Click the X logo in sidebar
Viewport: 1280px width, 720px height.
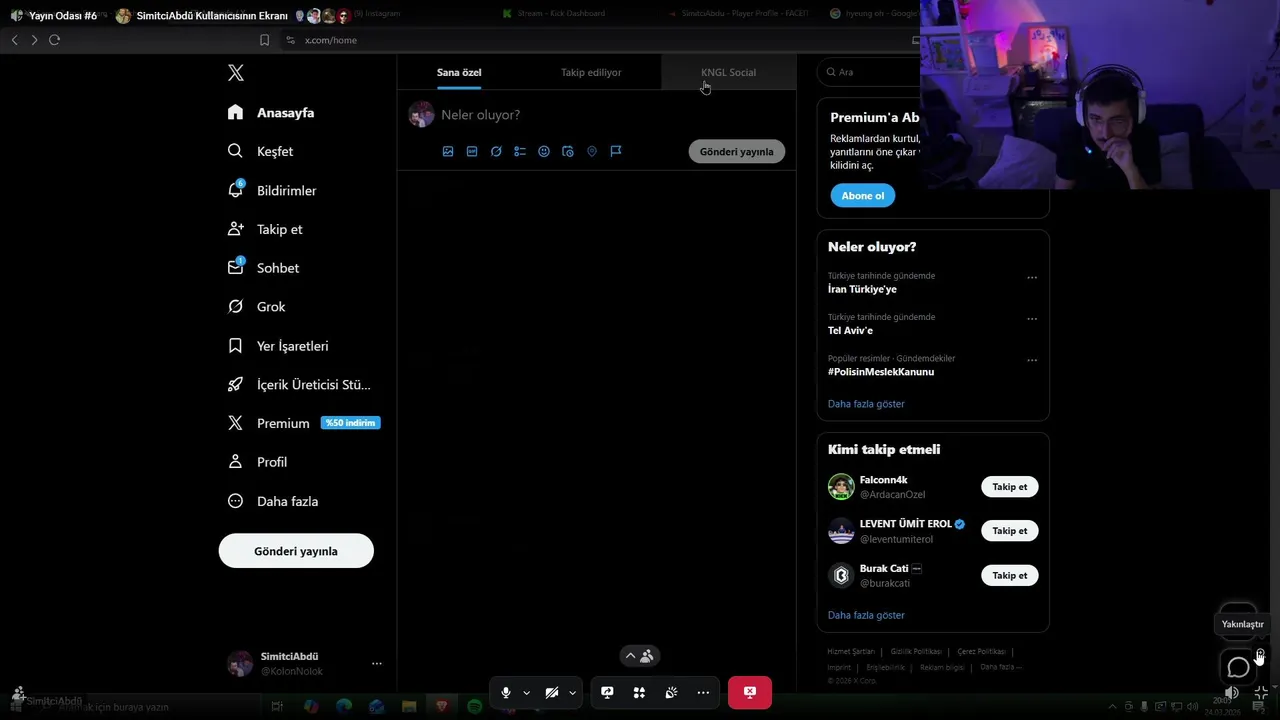(235, 72)
